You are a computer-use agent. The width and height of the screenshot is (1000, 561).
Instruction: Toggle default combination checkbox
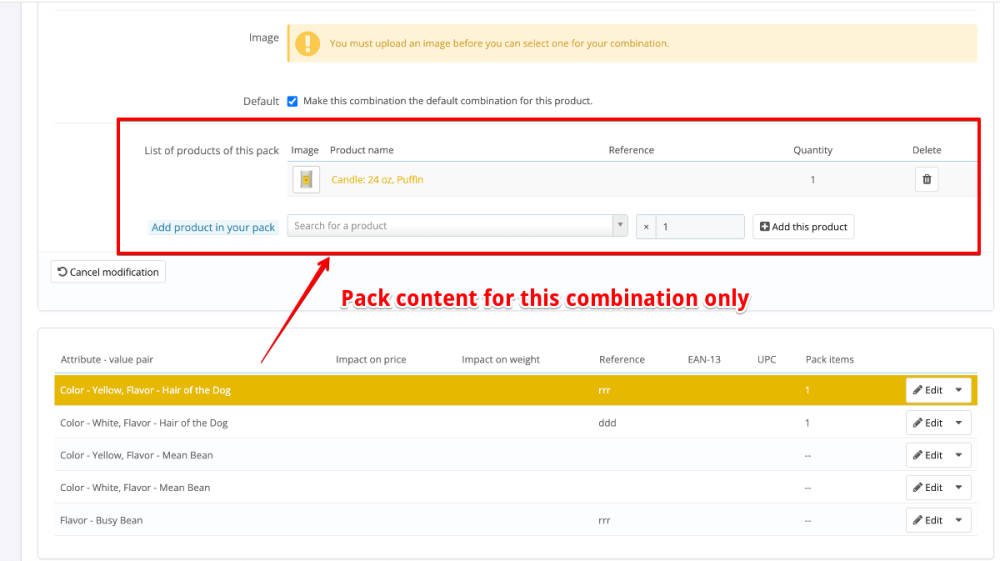click(292, 101)
